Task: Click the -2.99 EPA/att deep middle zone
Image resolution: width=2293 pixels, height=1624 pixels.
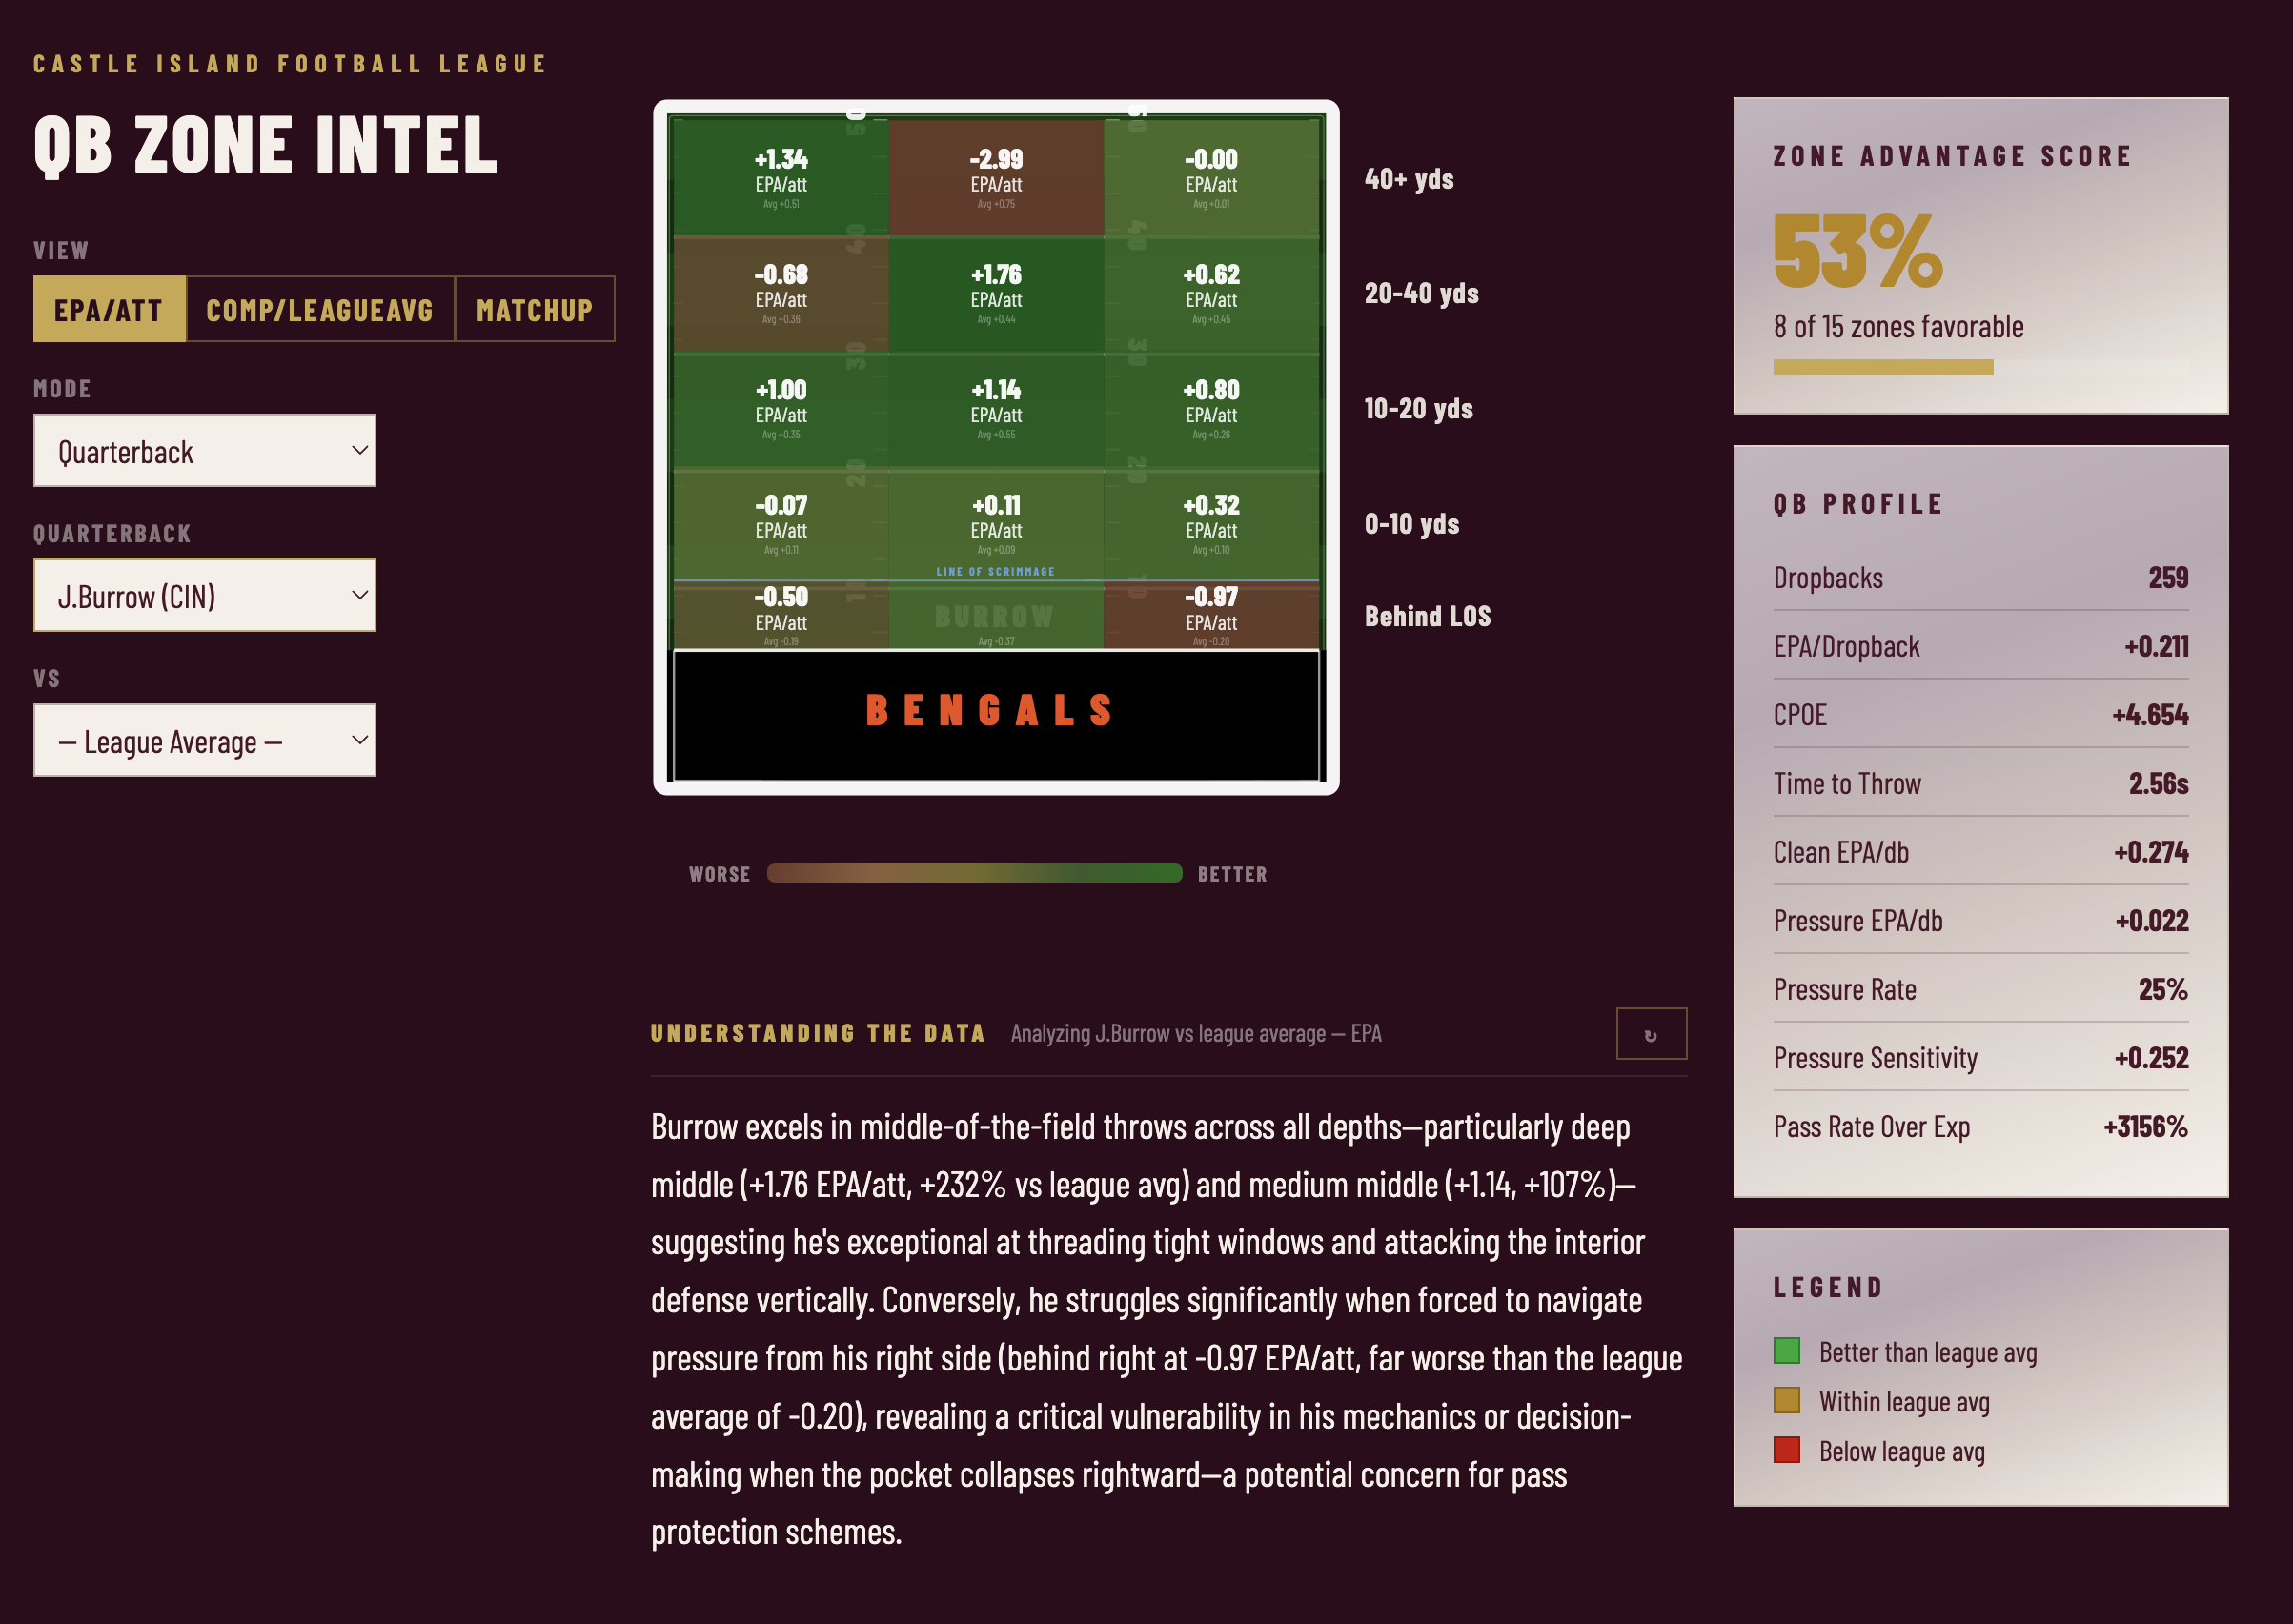Action: tap(996, 178)
